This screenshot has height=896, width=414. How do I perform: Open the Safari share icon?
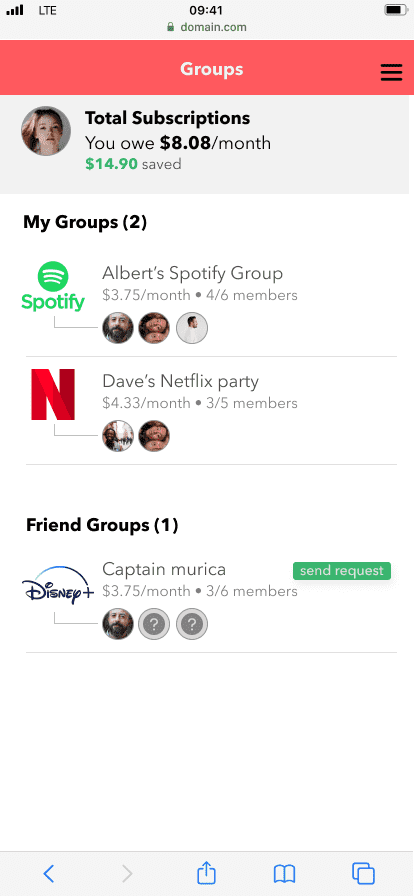click(206, 872)
